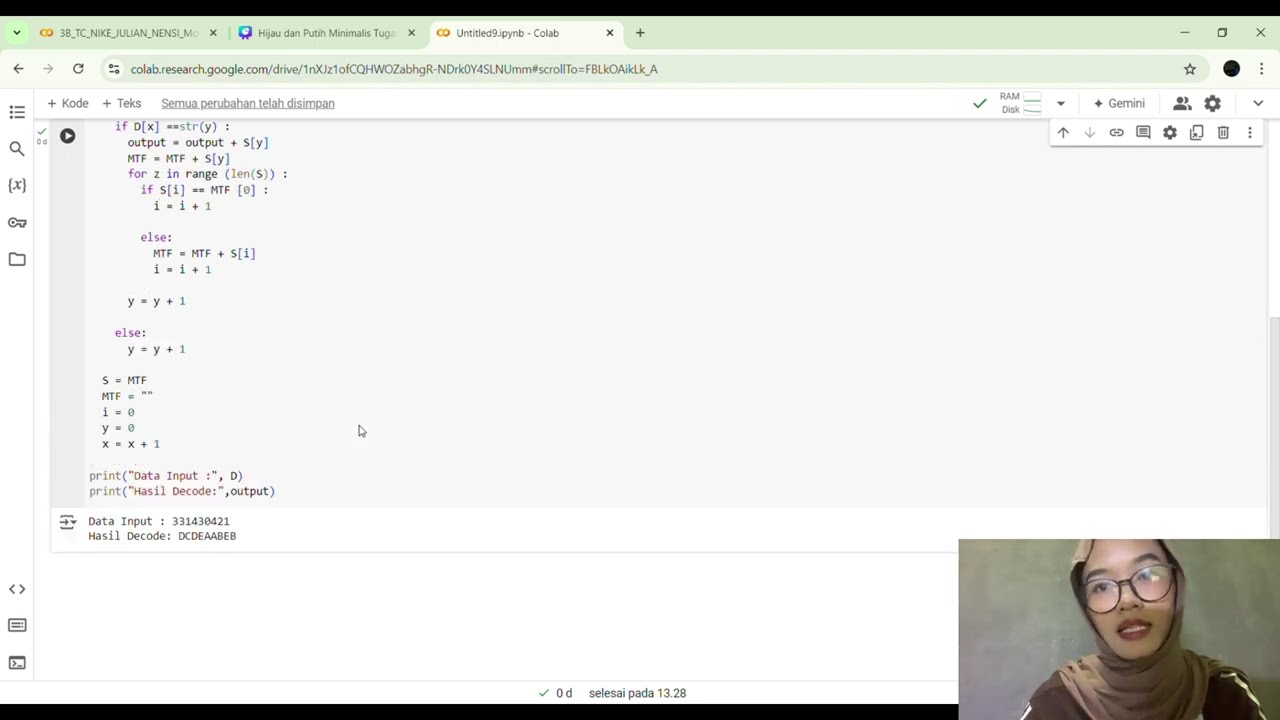This screenshot has height=720, width=1280.
Task: Go back in browser
Action: click(x=19, y=69)
